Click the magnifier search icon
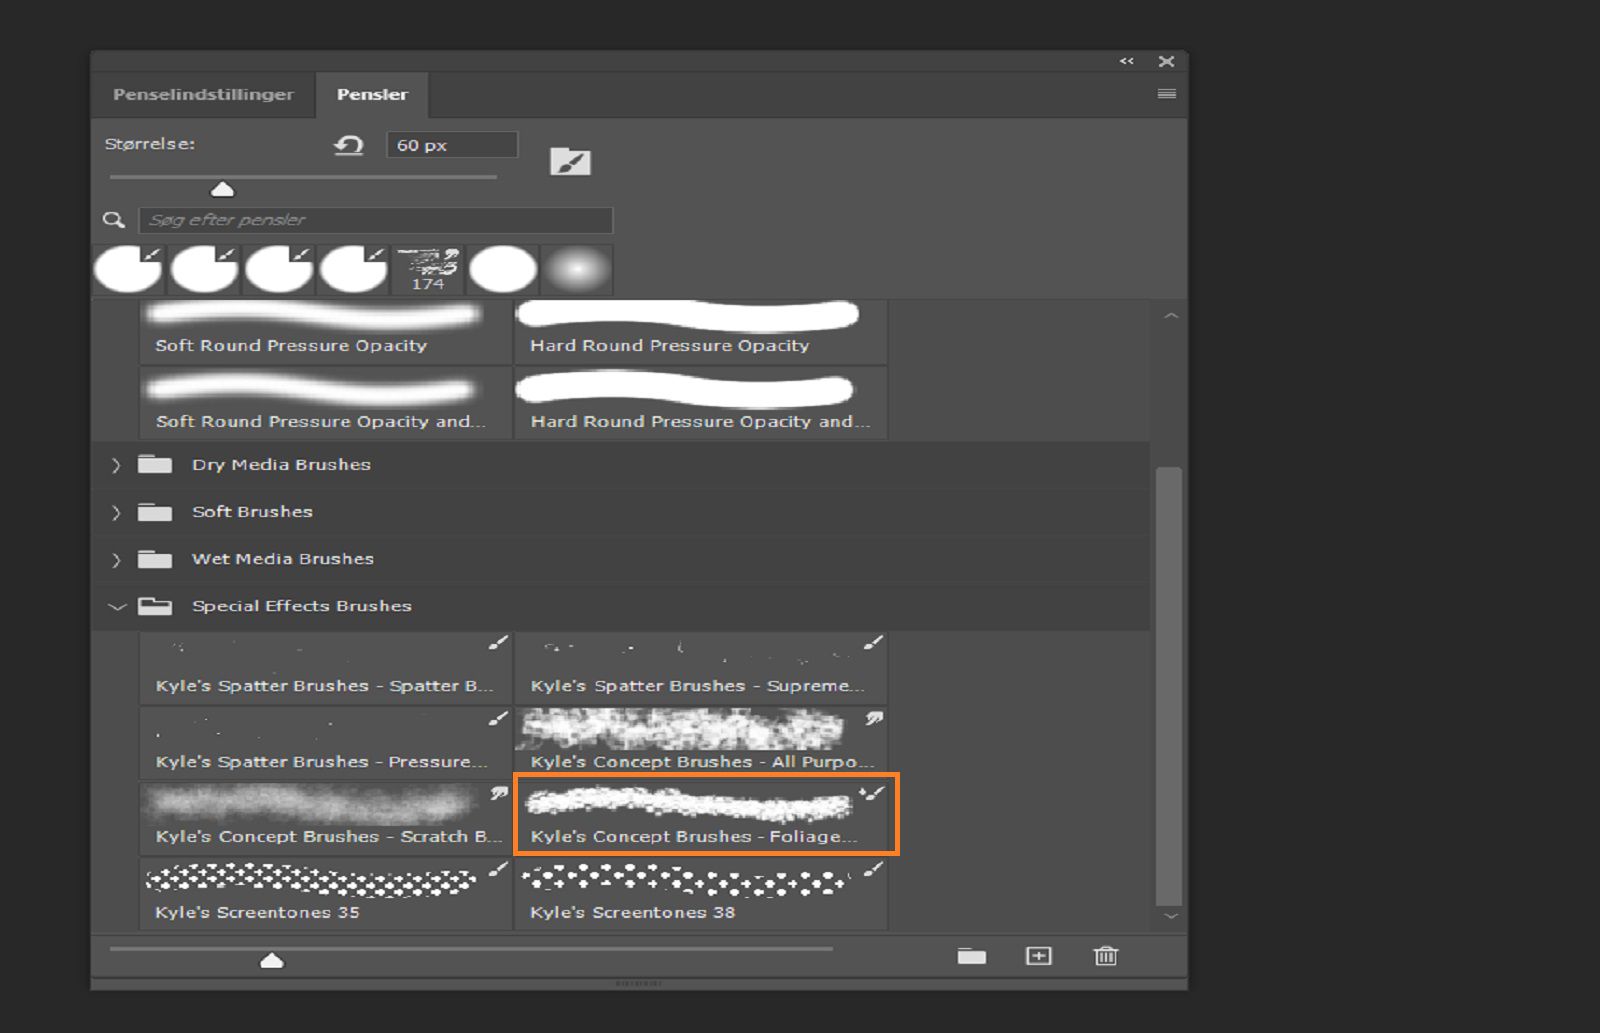The width and height of the screenshot is (1600, 1033). click(114, 220)
